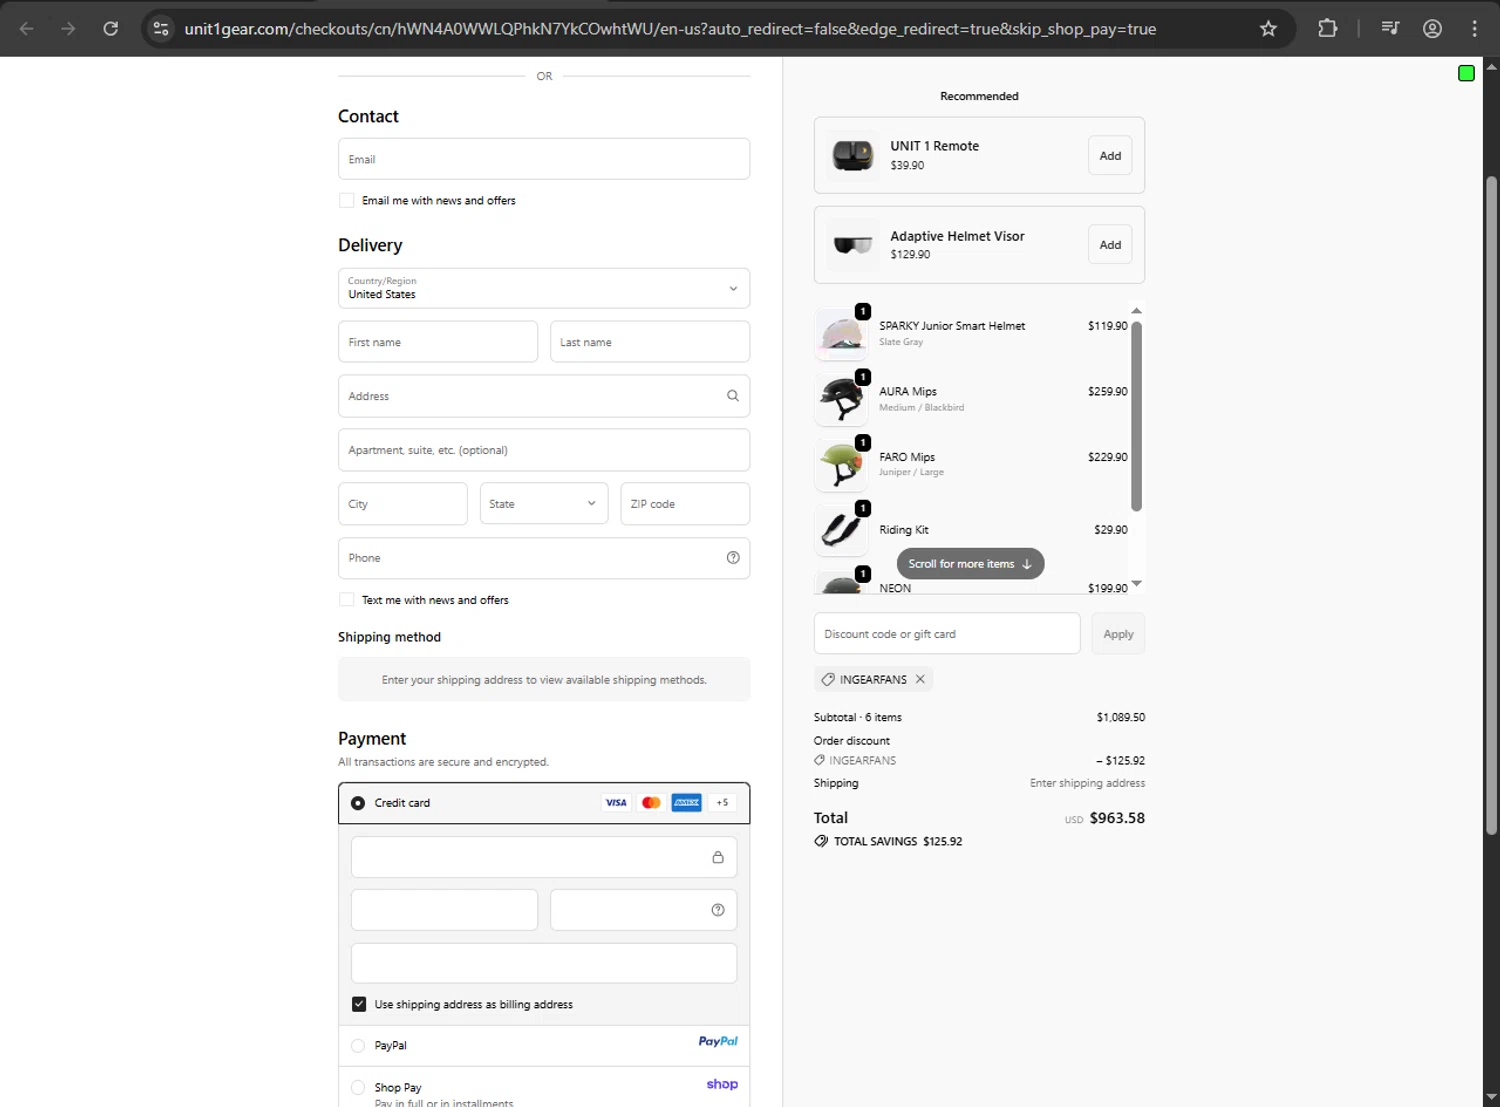1500x1107 pixels.
Task: Click the Last name field
Action: [x=650, y=342]
